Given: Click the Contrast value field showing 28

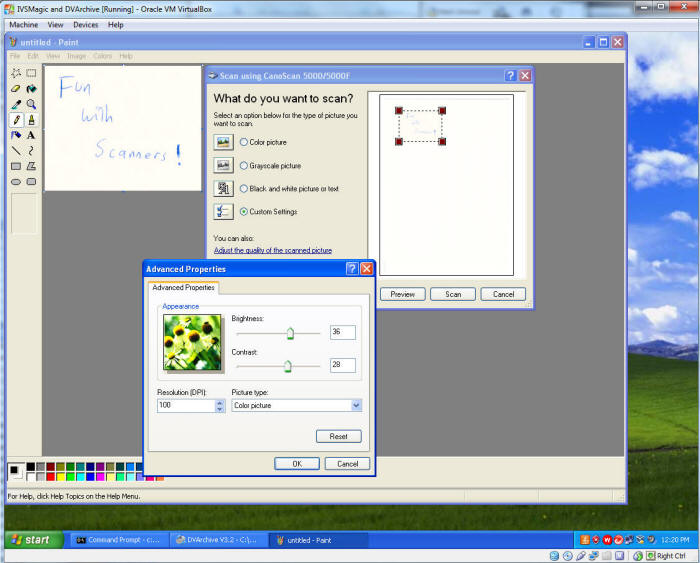Looking at the screenshot, I should pos(343,365).
